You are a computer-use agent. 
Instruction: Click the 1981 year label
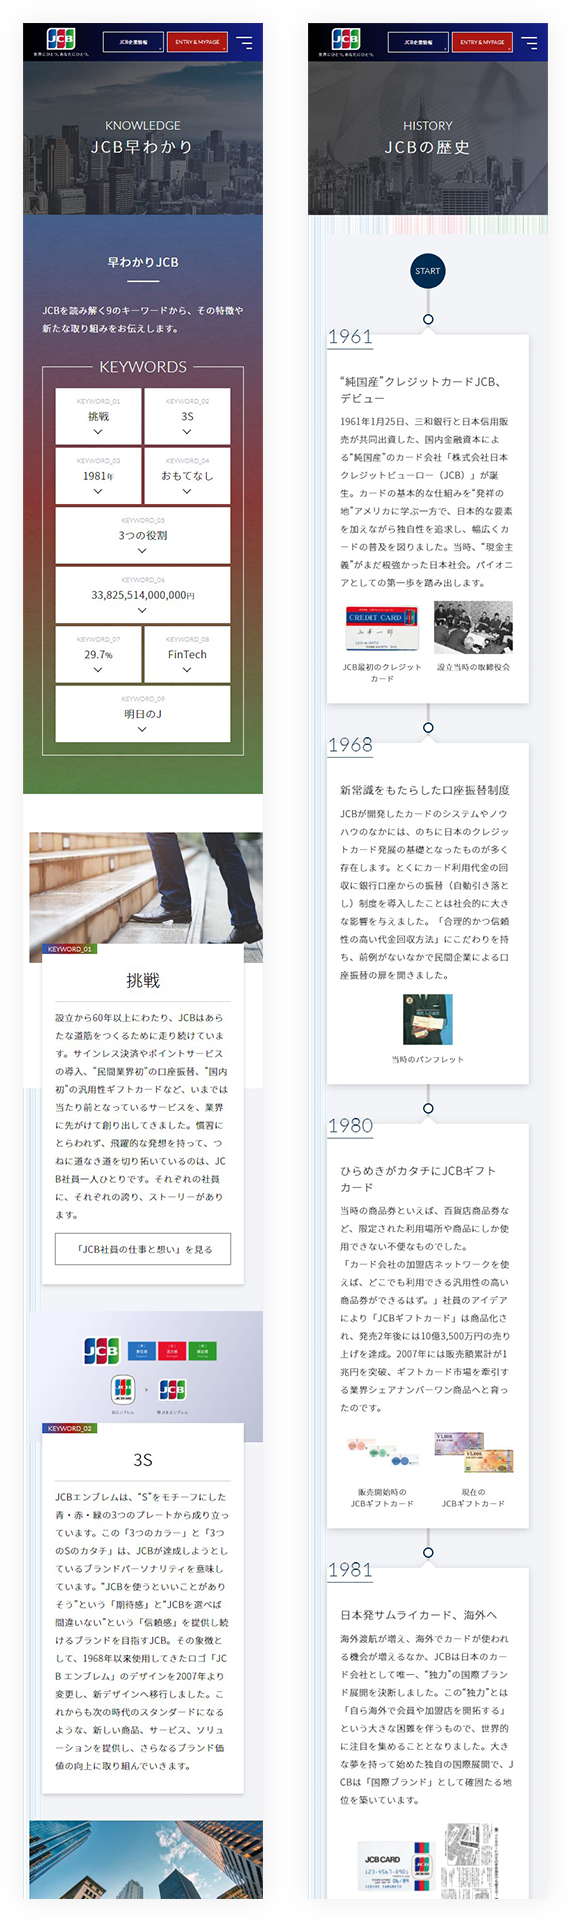coord(351,1570)
